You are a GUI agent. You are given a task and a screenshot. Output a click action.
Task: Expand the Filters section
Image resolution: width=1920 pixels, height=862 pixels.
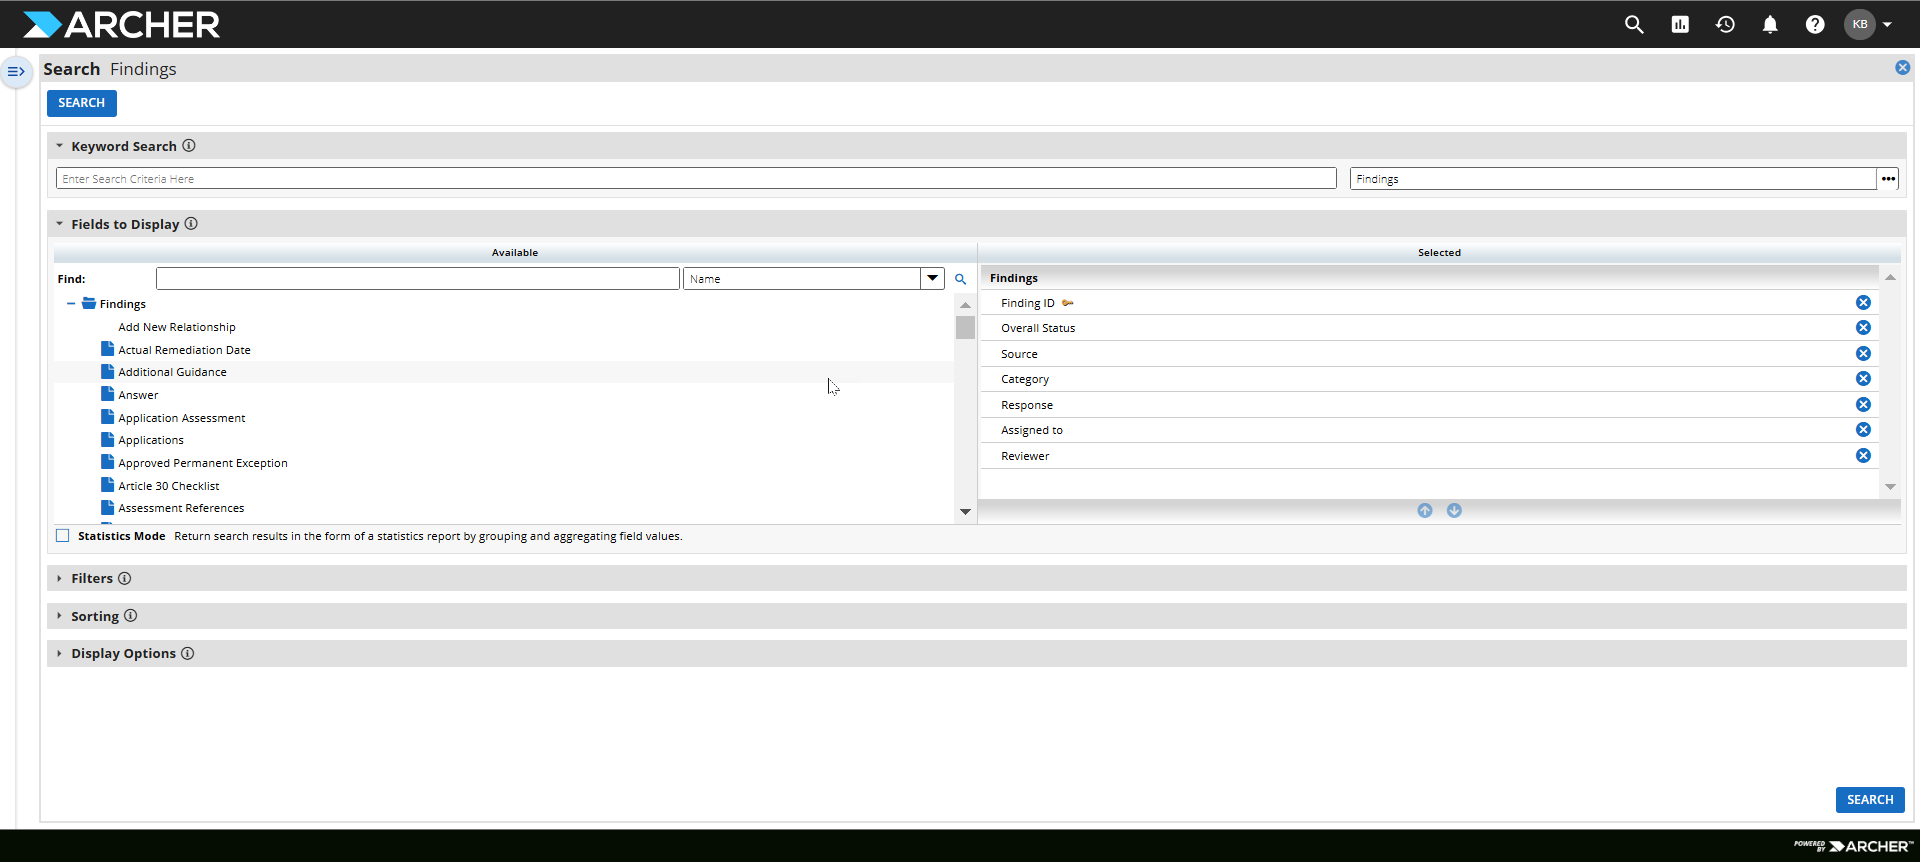coord(92,579)
